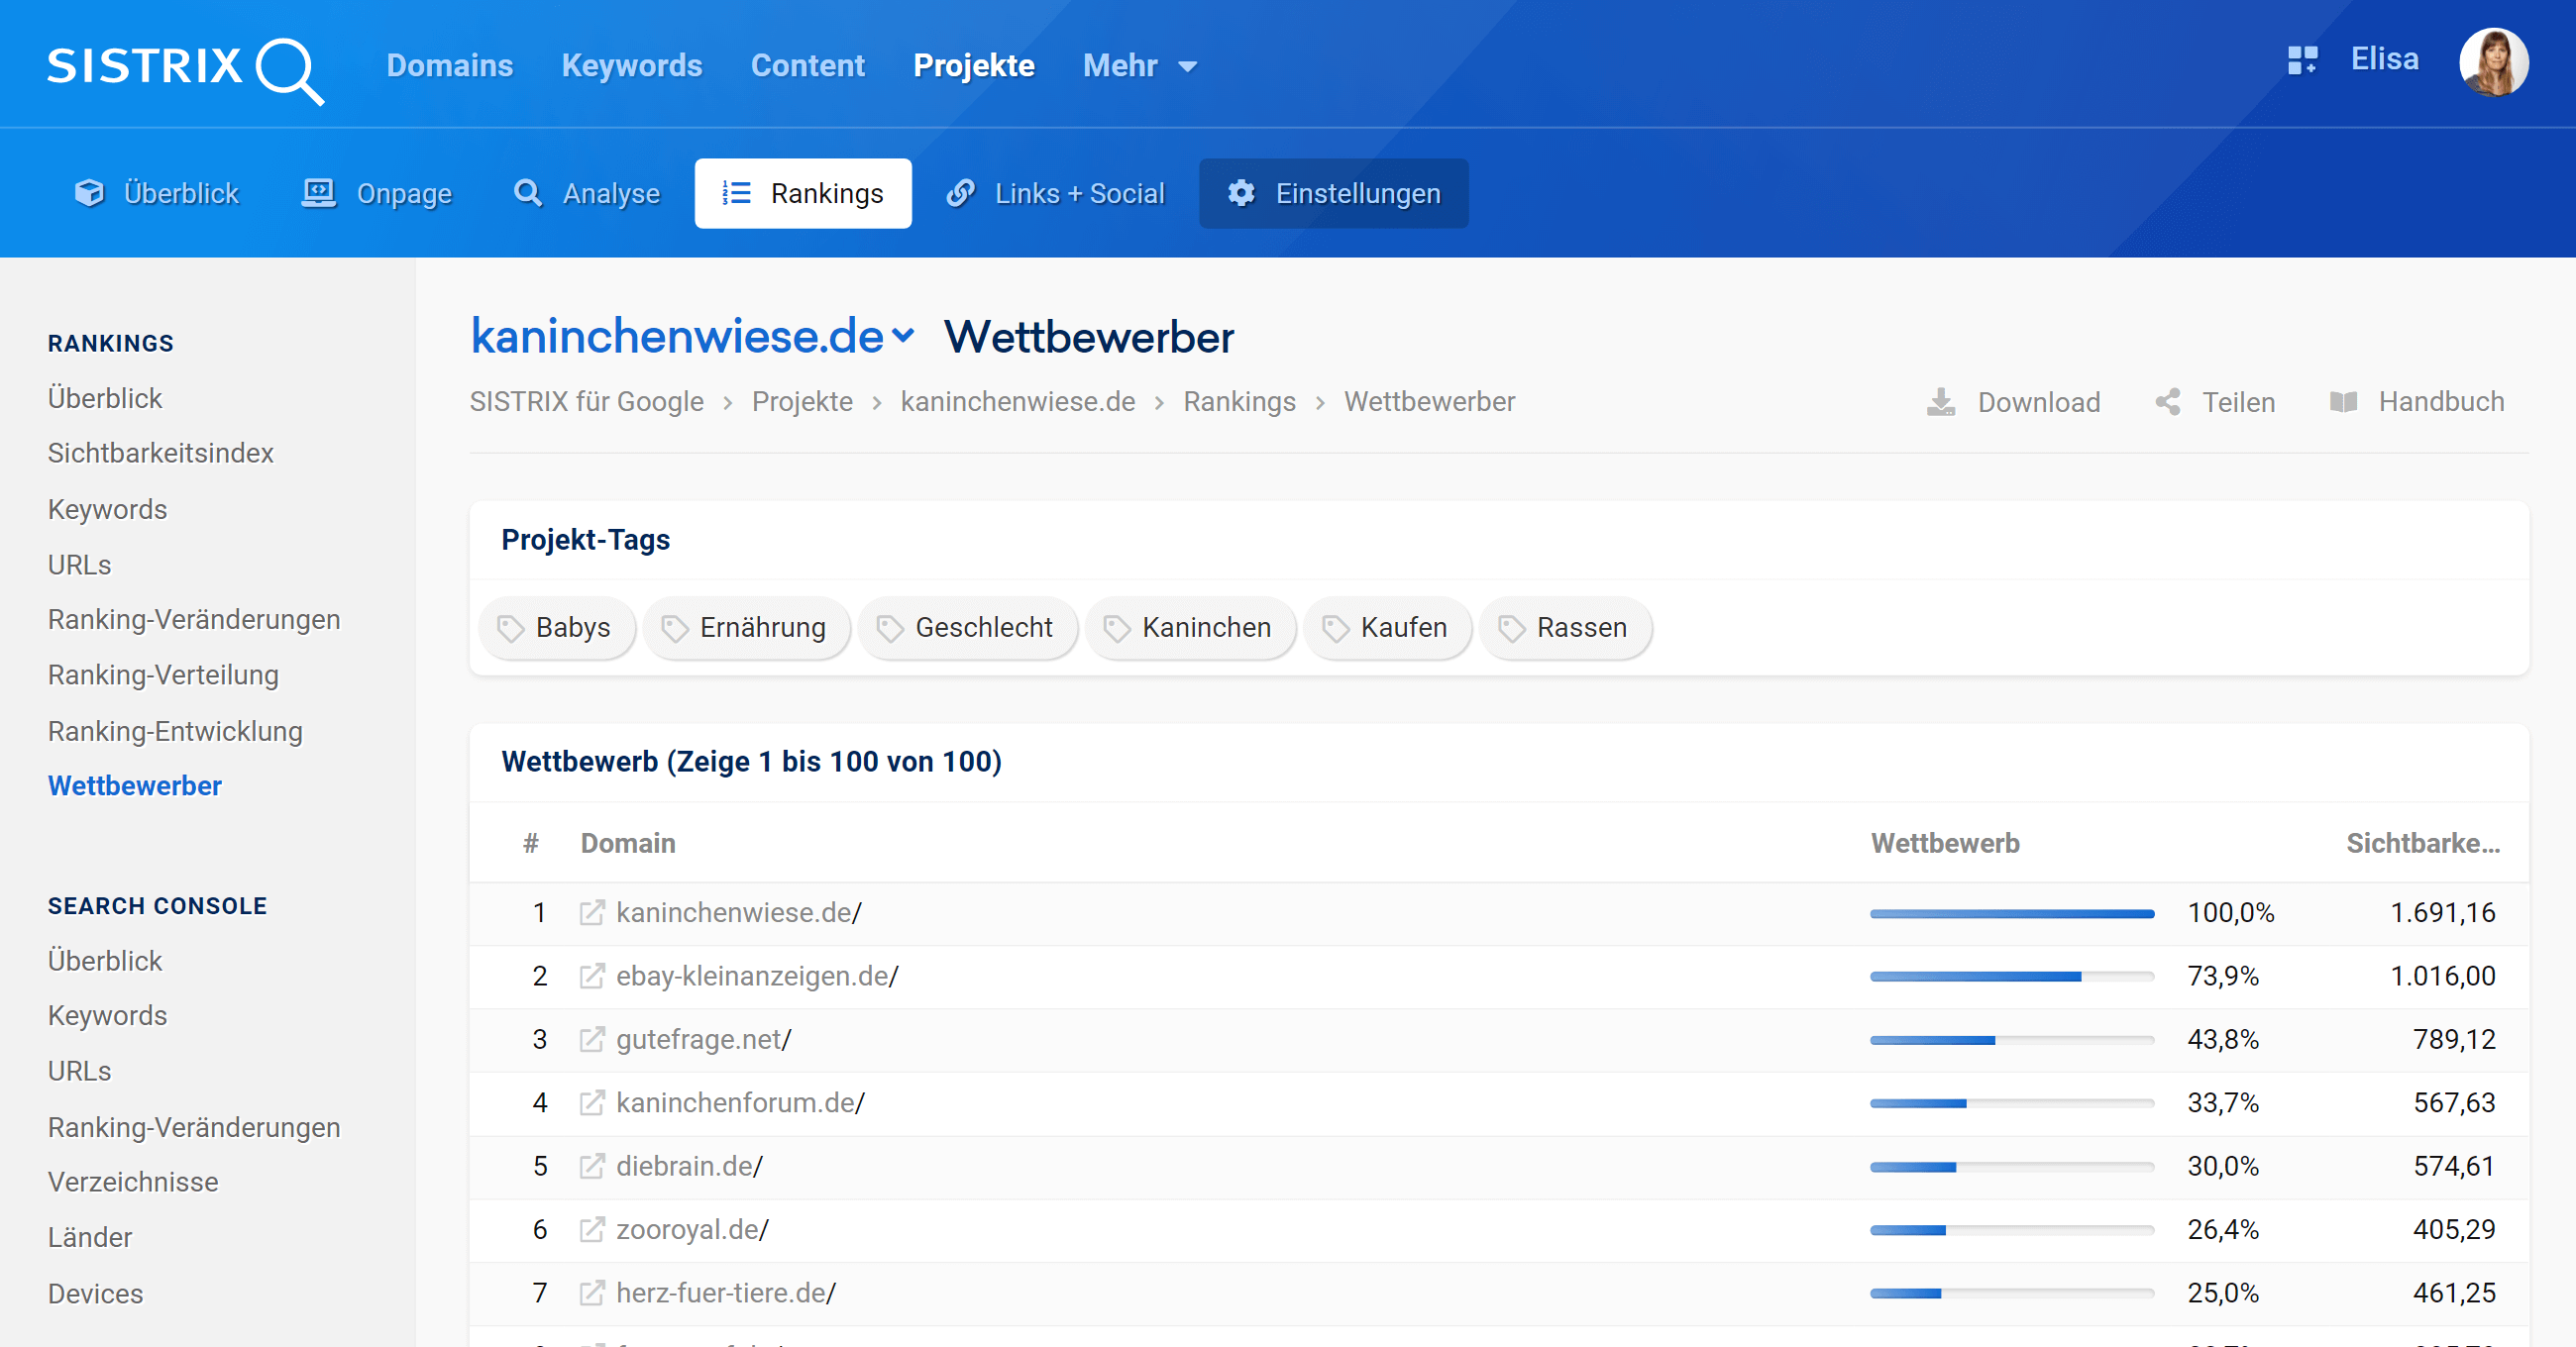Open external link icon for gutefrage.net
The image size is (2576, 1347).
(592, 1040)
